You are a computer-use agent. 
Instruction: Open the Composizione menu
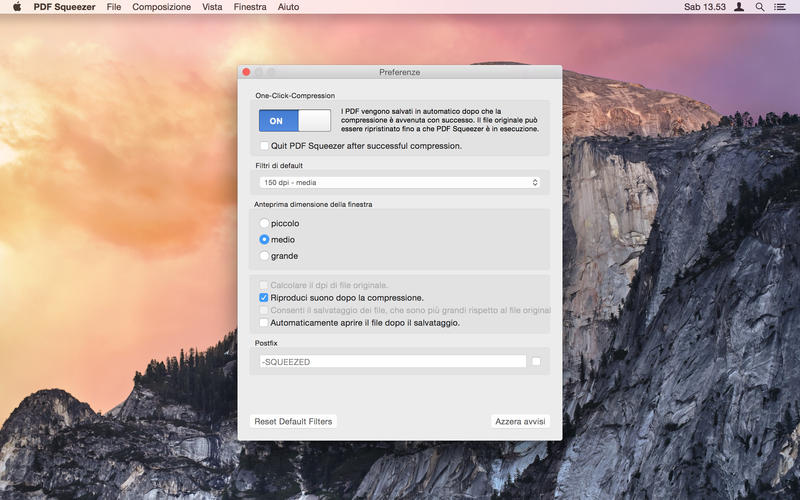pyautogui.click(x=161, y=7)
